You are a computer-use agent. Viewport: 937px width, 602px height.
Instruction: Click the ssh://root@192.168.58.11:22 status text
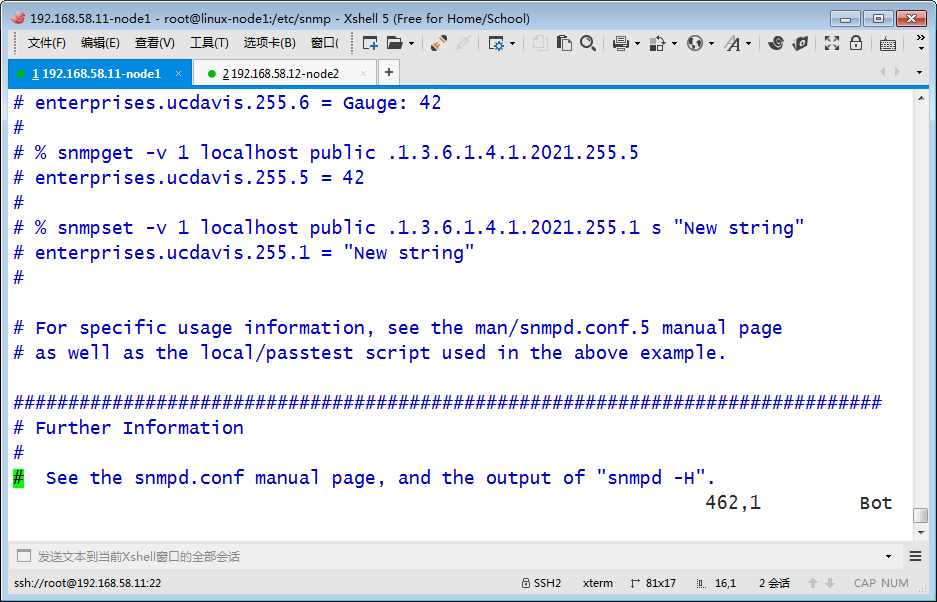pyautogui.click(x=88, y=583)
